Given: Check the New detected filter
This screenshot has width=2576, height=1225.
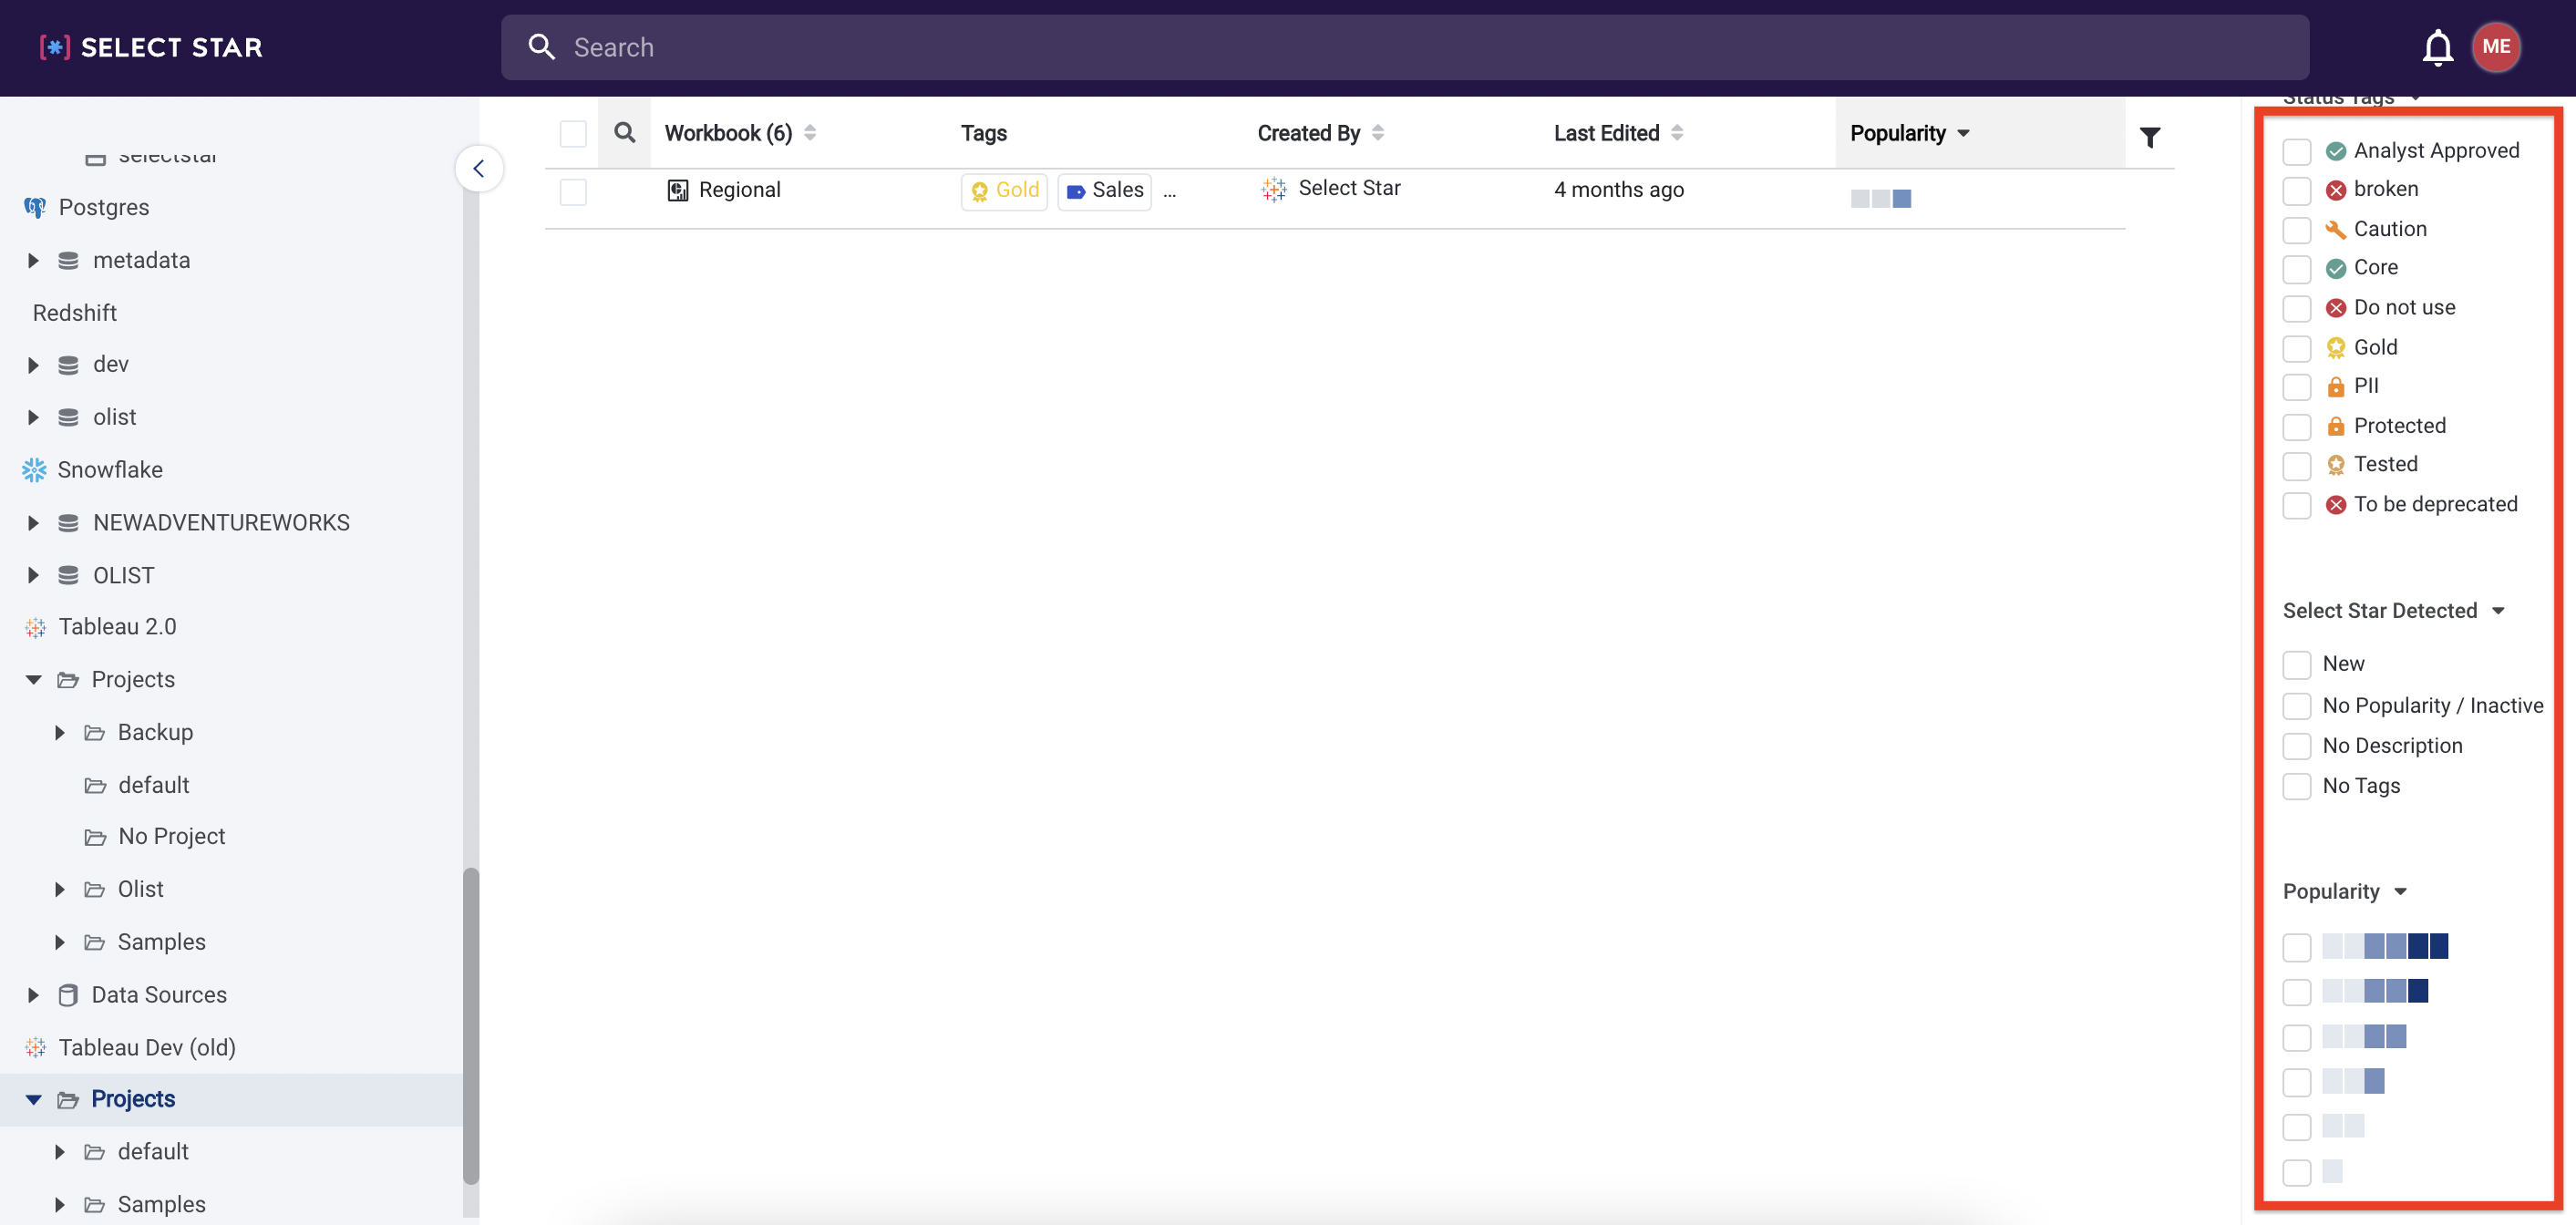Looking at the screenshot, I should coord(2297,665).
